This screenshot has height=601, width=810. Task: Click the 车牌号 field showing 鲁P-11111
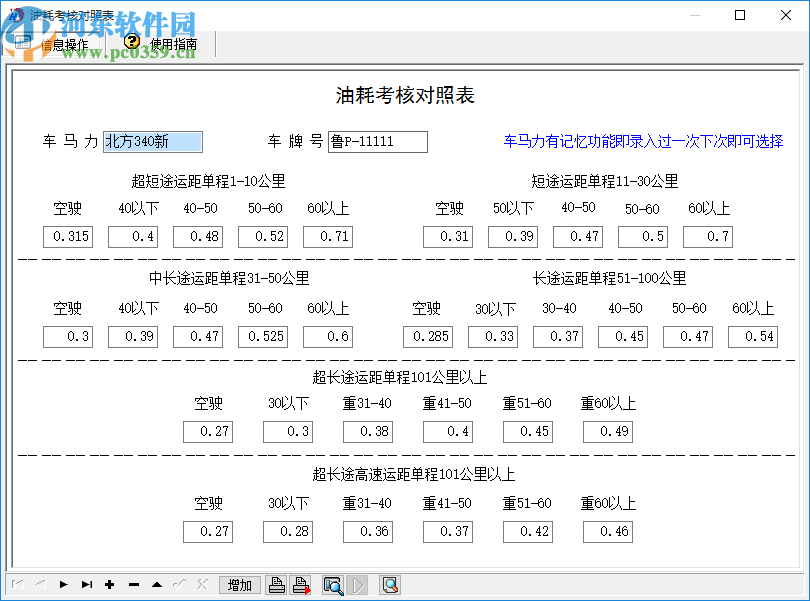click(377, 141)
